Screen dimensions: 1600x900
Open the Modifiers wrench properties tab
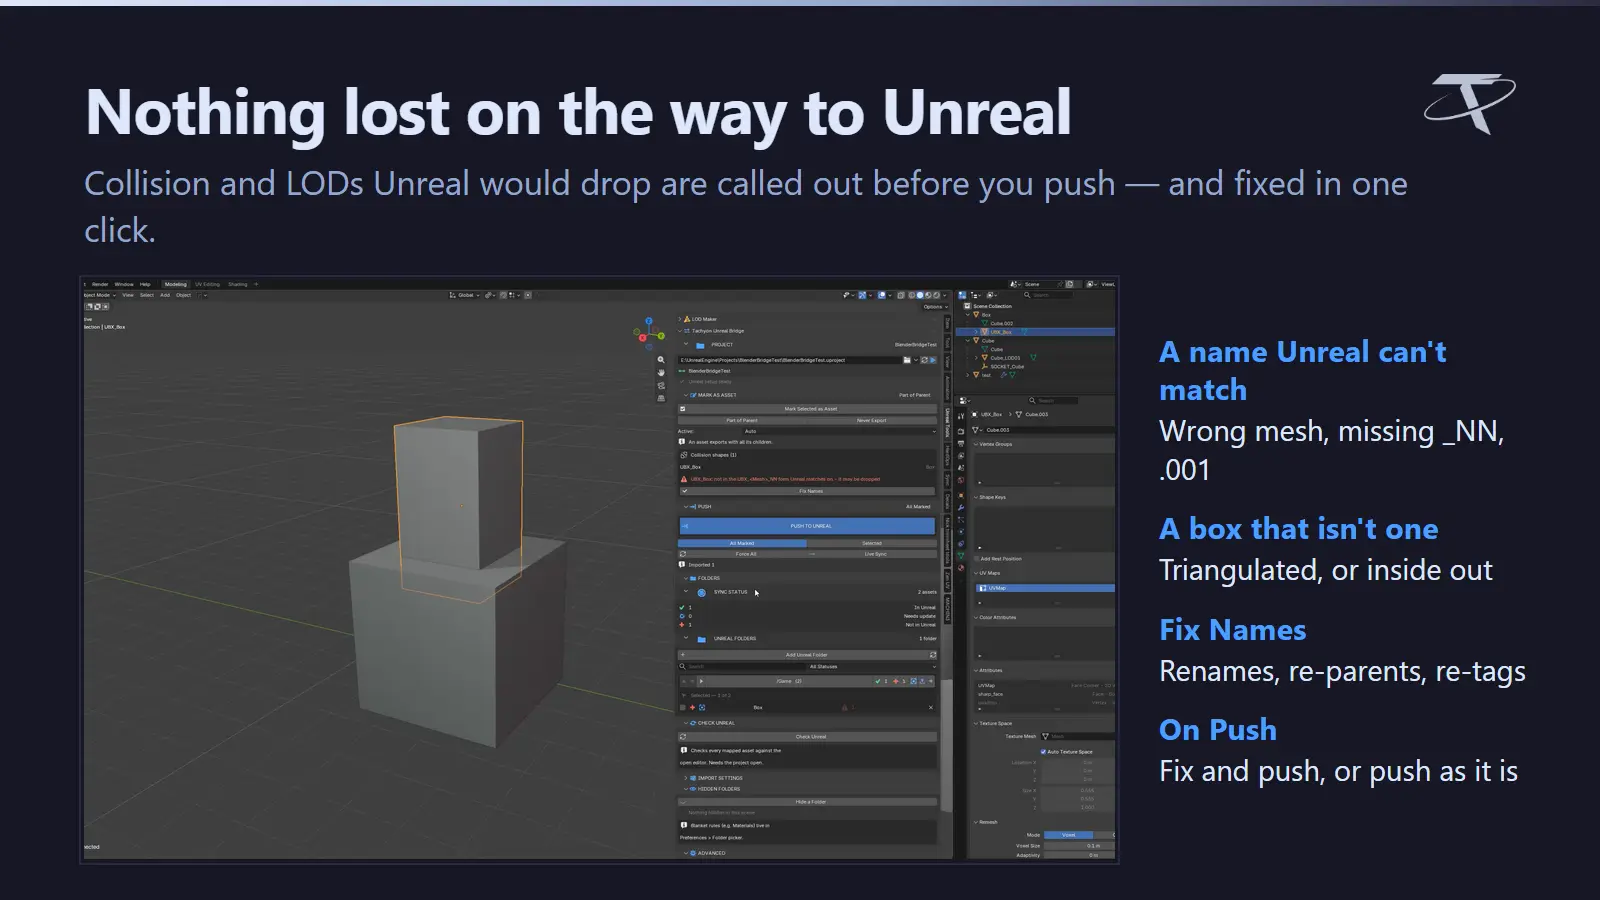[961, 508]
